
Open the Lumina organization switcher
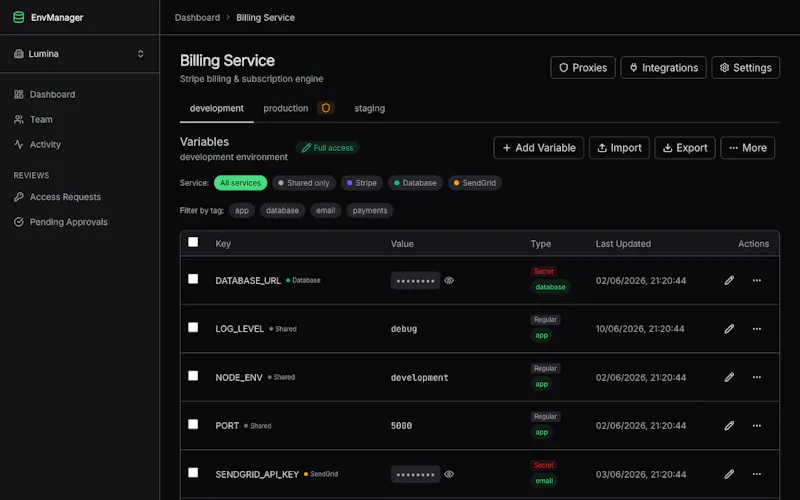click(79, 54)
